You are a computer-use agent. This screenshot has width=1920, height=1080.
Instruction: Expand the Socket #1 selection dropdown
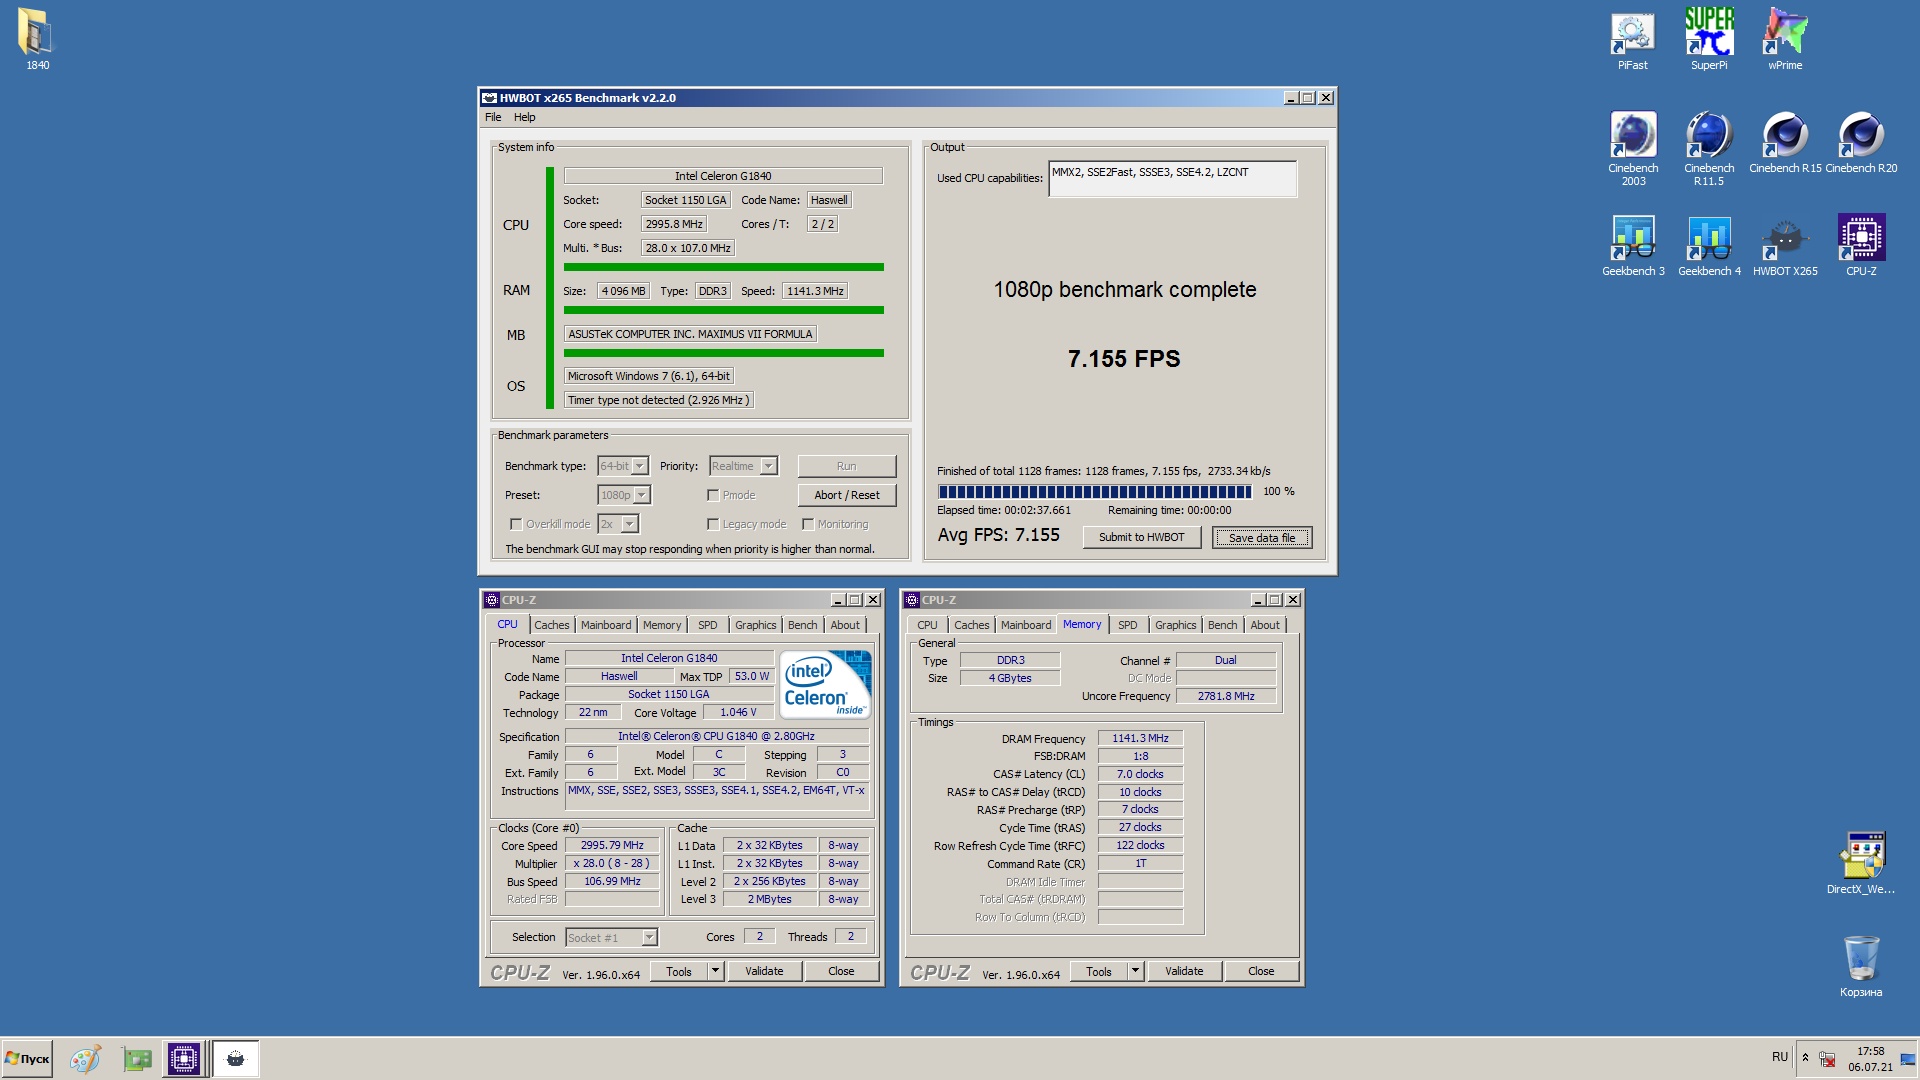649,938
